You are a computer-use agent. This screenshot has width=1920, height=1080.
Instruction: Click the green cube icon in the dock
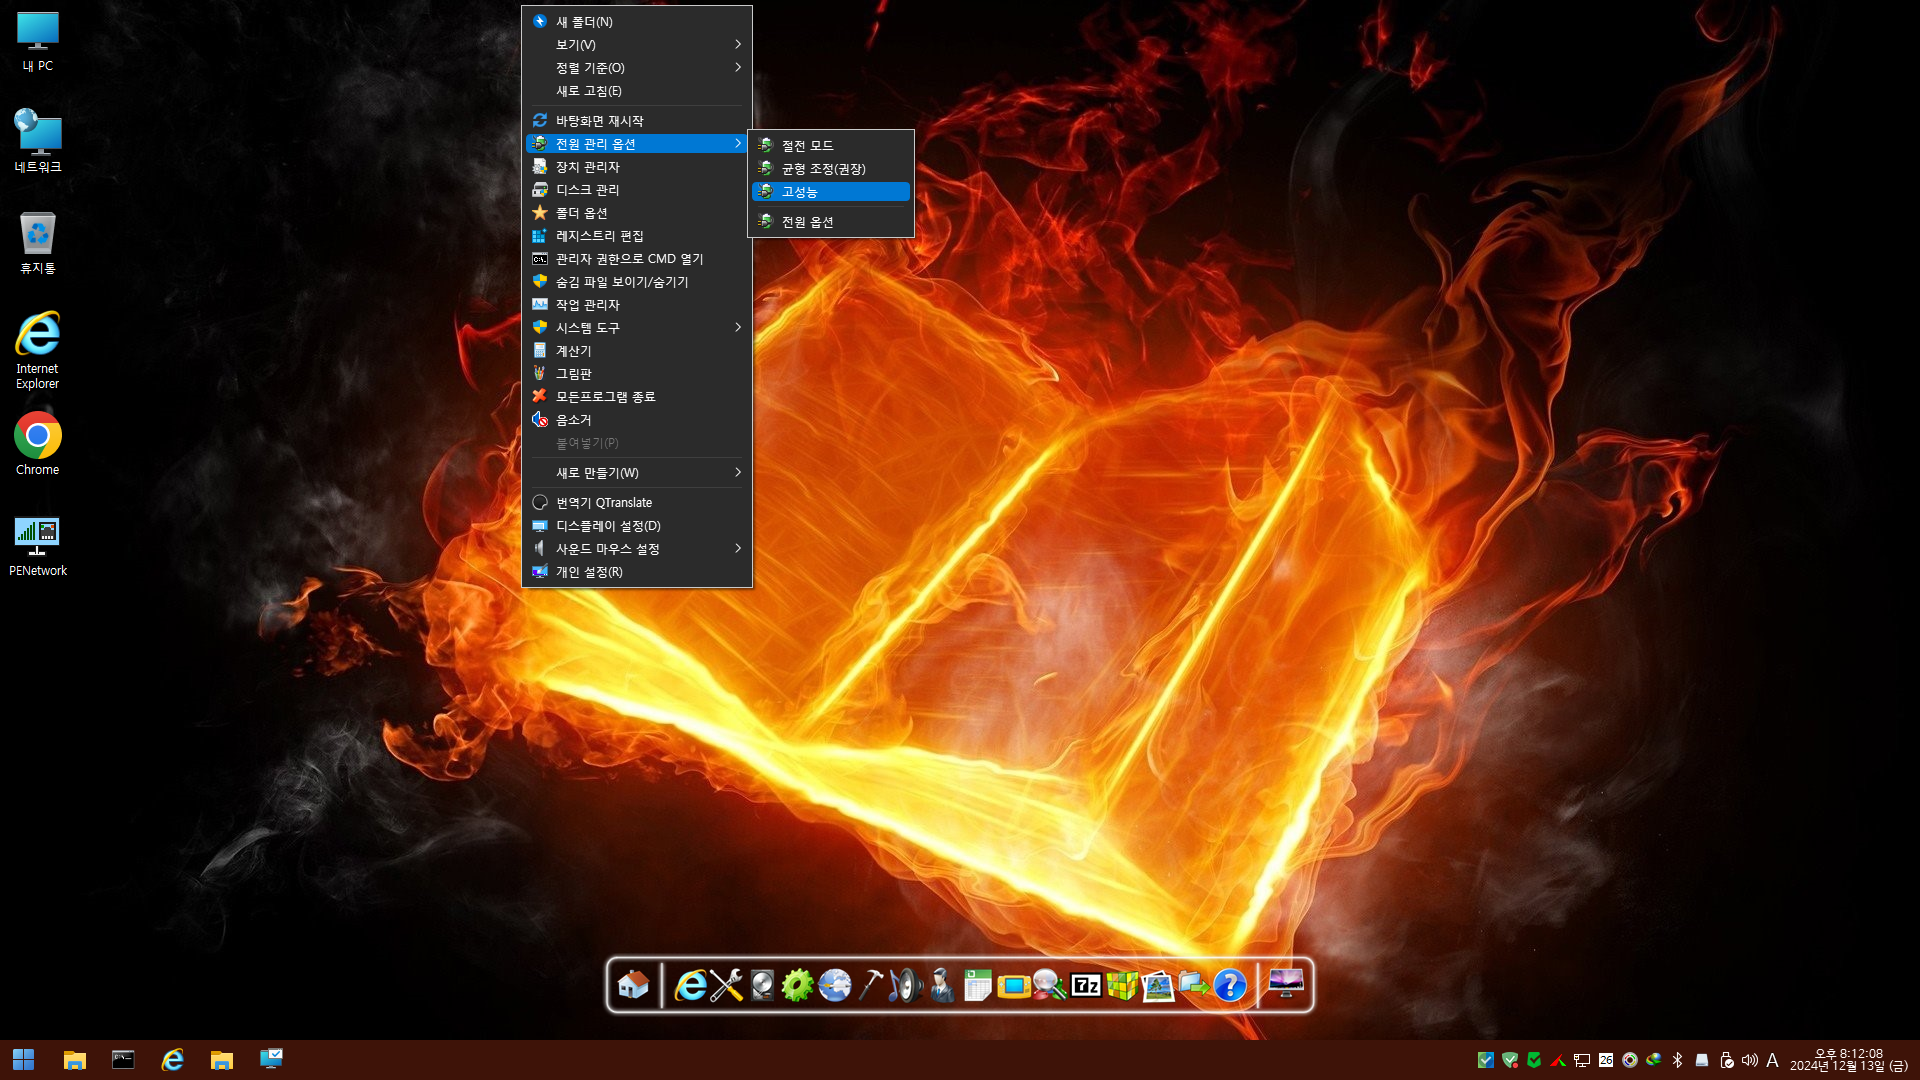1122,985
